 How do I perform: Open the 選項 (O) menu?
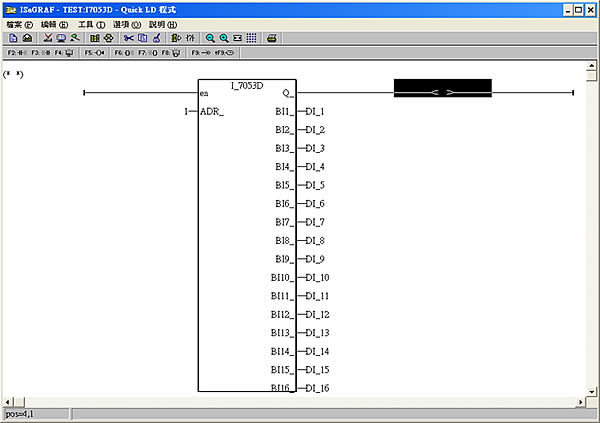126,24
